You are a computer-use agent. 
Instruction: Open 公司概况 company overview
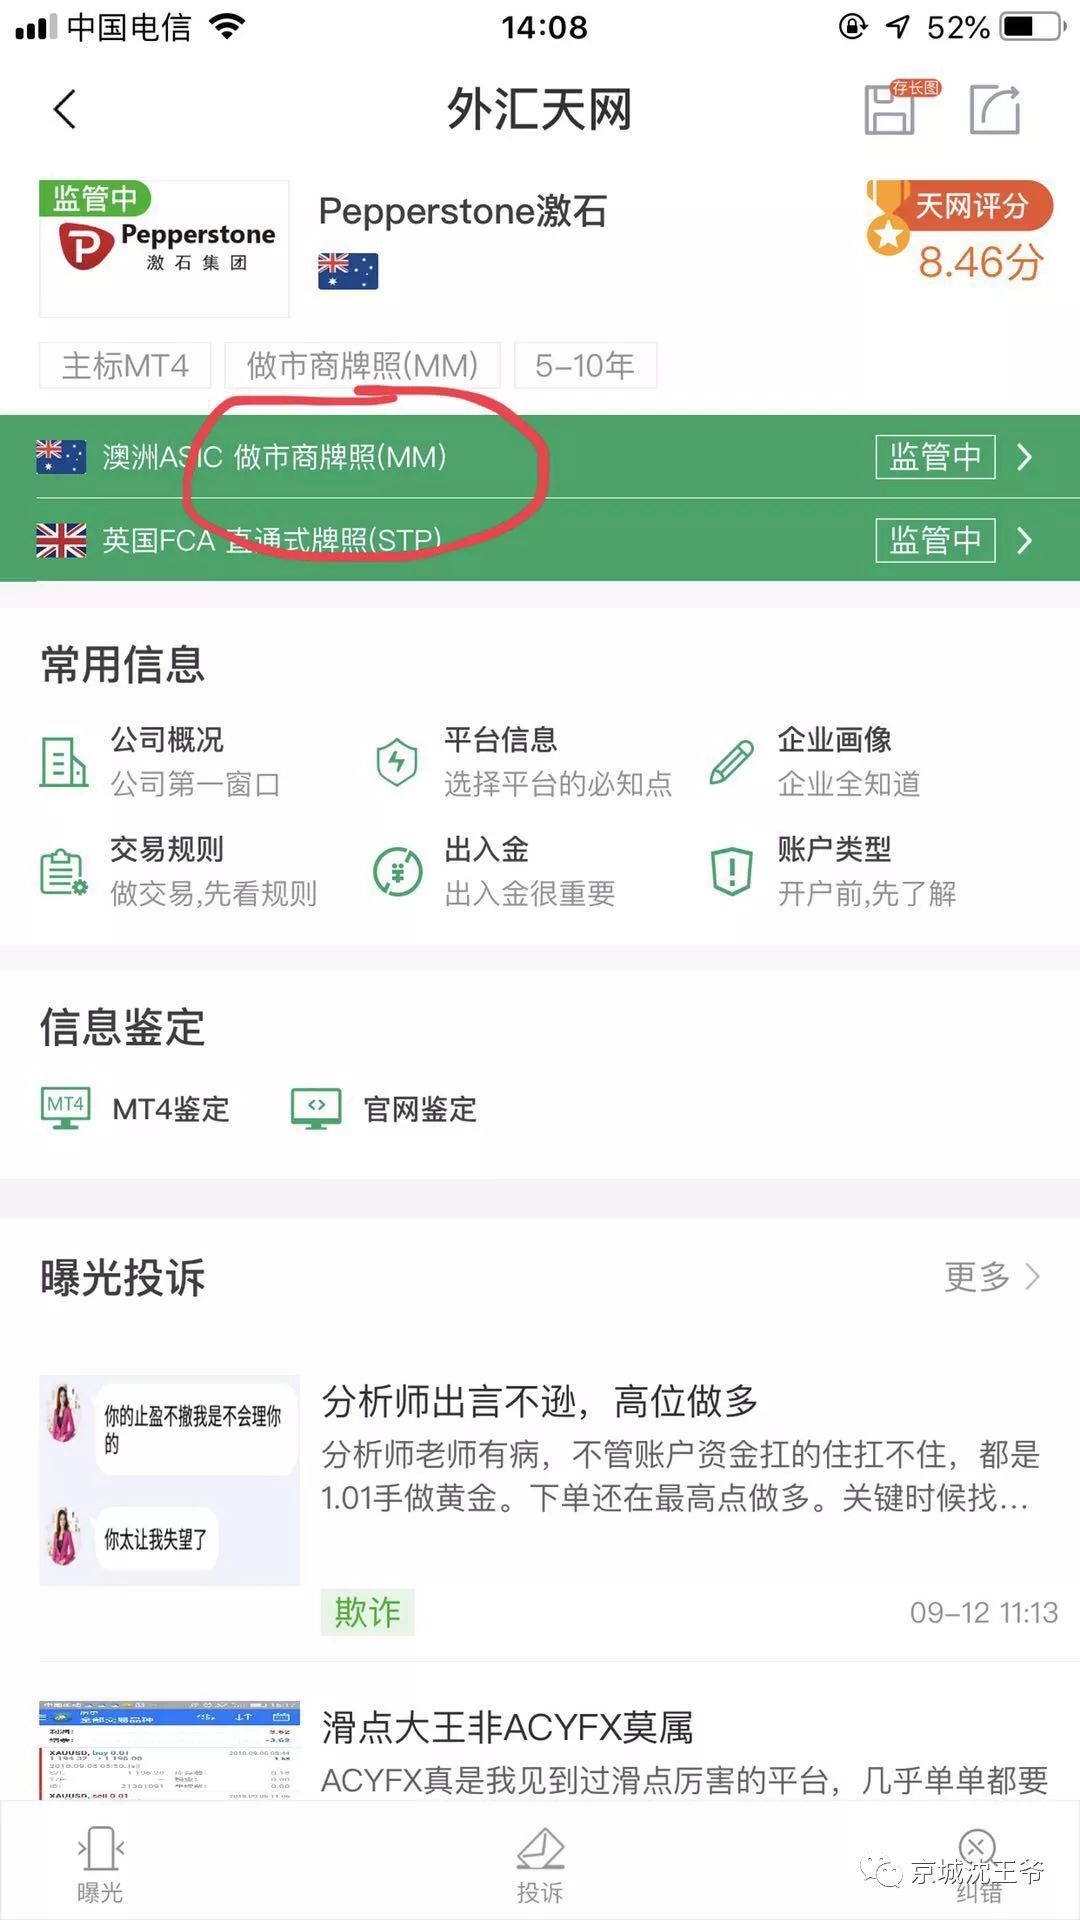pyautogui.click(x=160, y=761)
